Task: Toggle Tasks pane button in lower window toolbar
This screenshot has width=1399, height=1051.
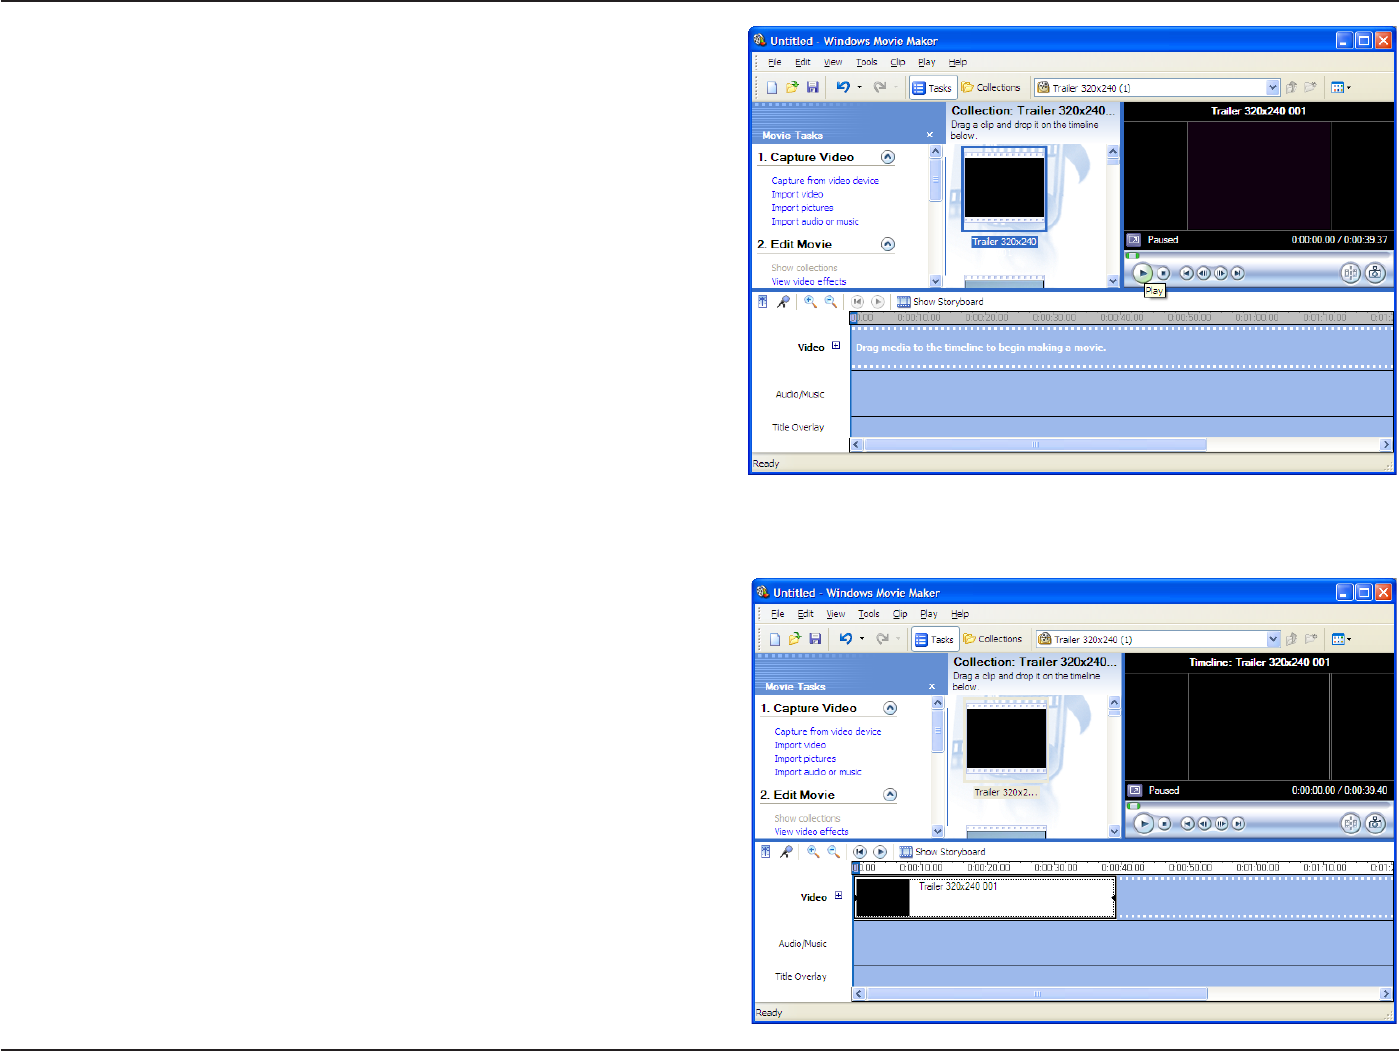Action: pyautogui.click(x=935, y=639)
